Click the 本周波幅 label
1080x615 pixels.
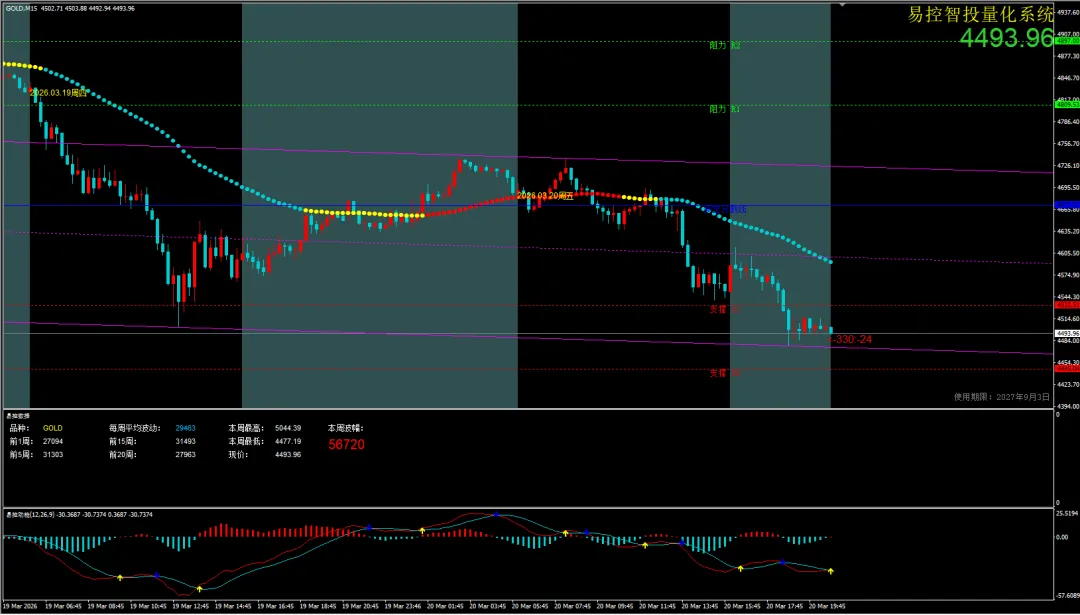tap(346, 428)
